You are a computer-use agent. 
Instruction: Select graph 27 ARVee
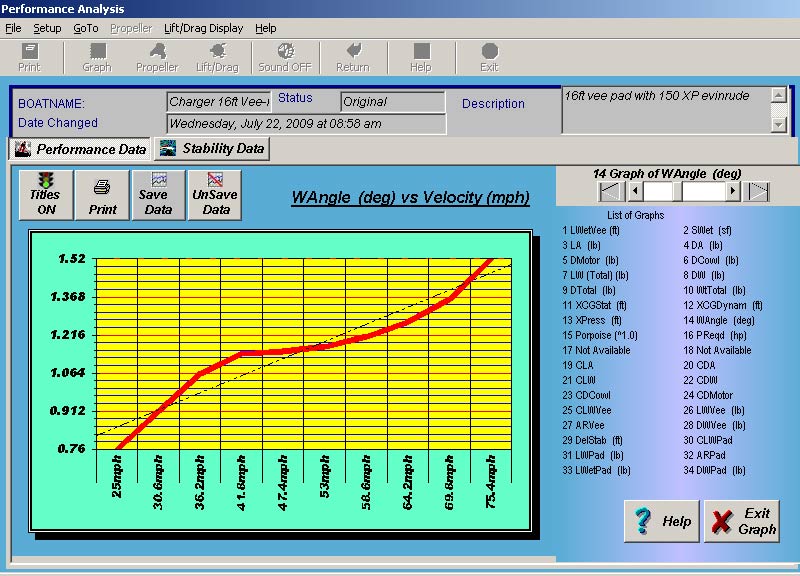(x=583, y=425)
